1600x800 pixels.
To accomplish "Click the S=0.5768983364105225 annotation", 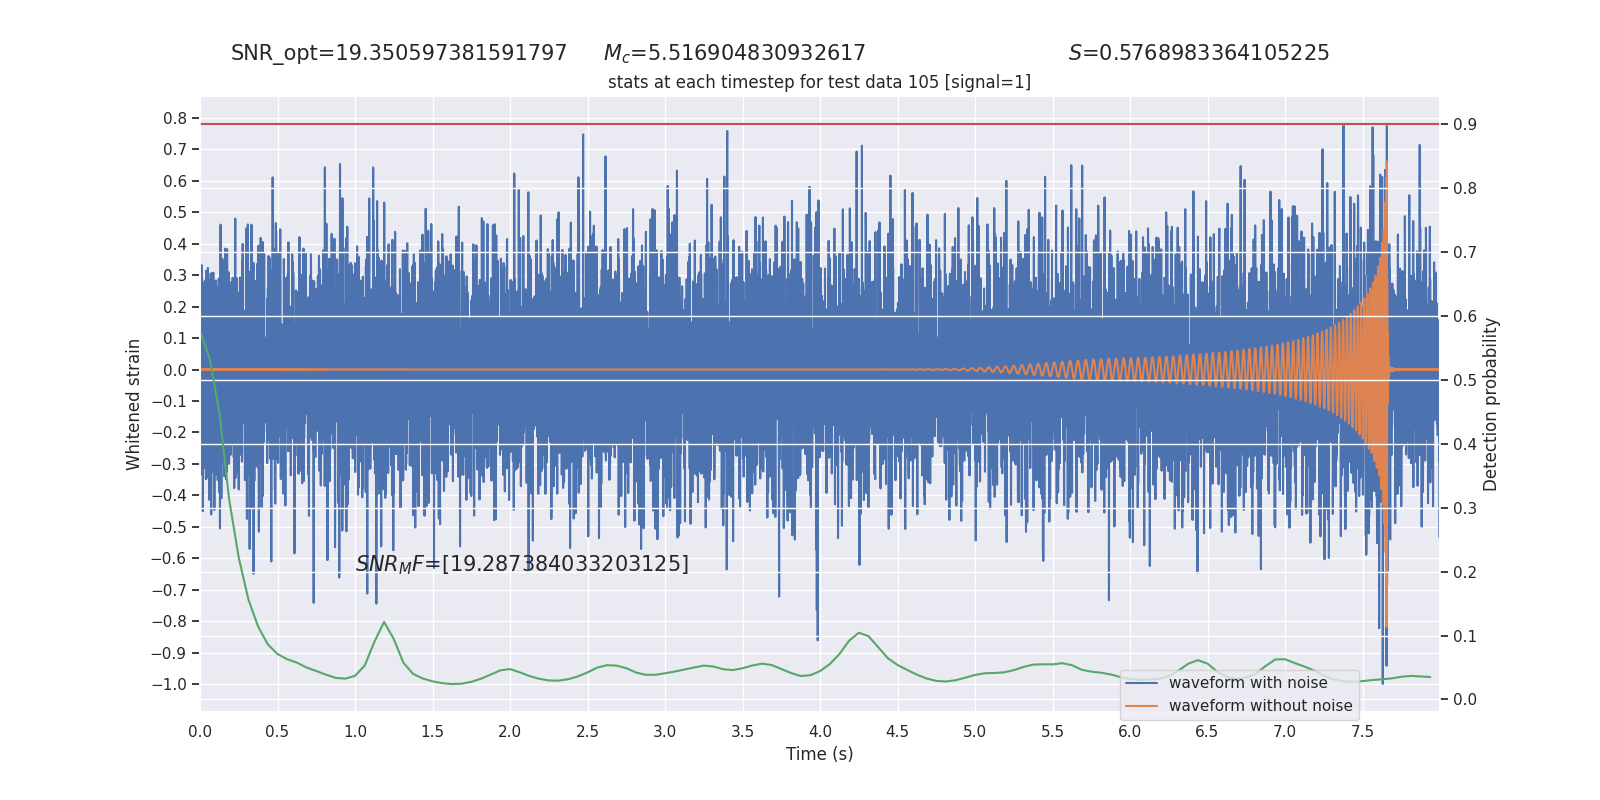I will coord(1199,53).
